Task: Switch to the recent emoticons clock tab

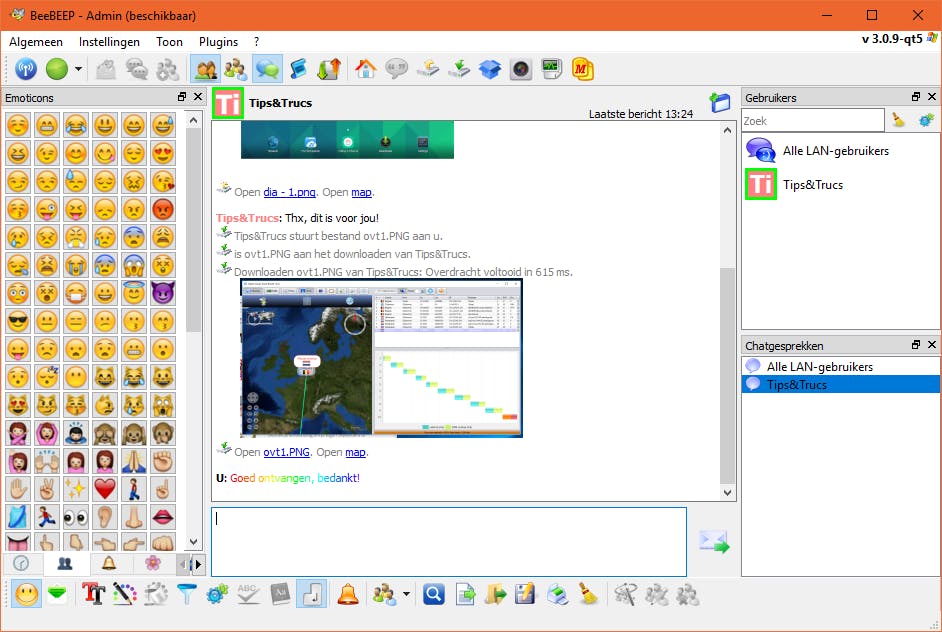Action: pos(21,564)
